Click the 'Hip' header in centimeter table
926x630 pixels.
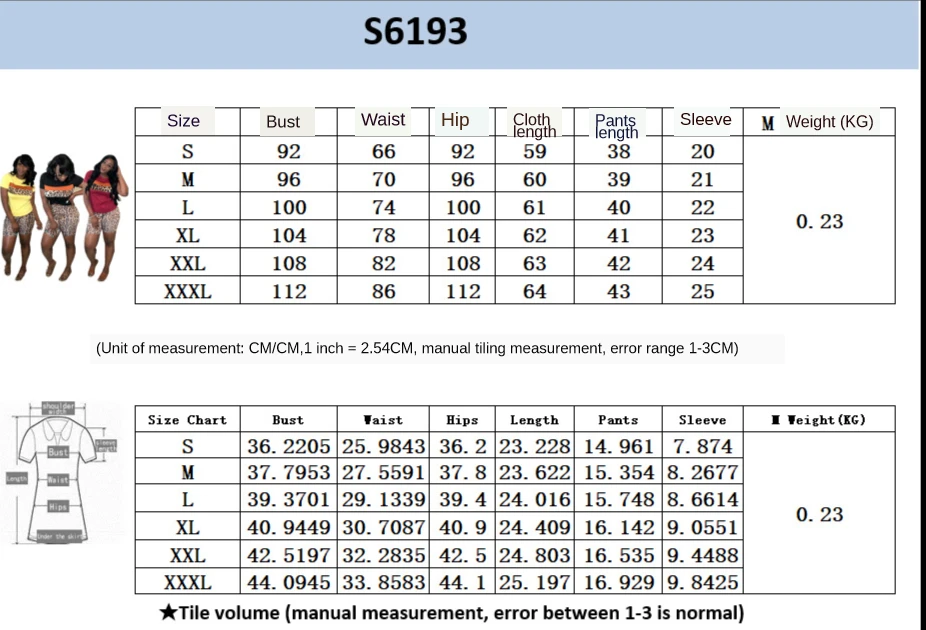[x=455, y=120]
